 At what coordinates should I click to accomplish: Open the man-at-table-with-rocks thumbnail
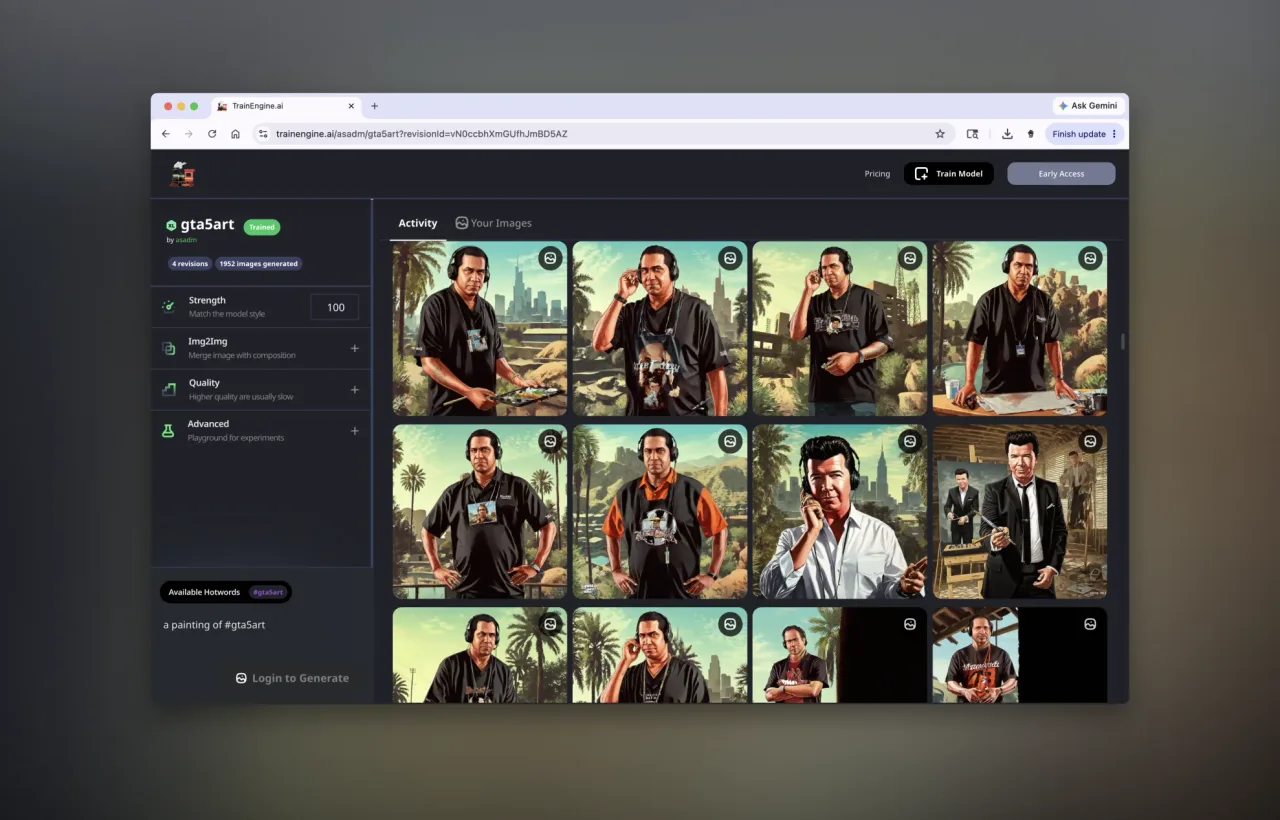click(x=1020, y=328)
